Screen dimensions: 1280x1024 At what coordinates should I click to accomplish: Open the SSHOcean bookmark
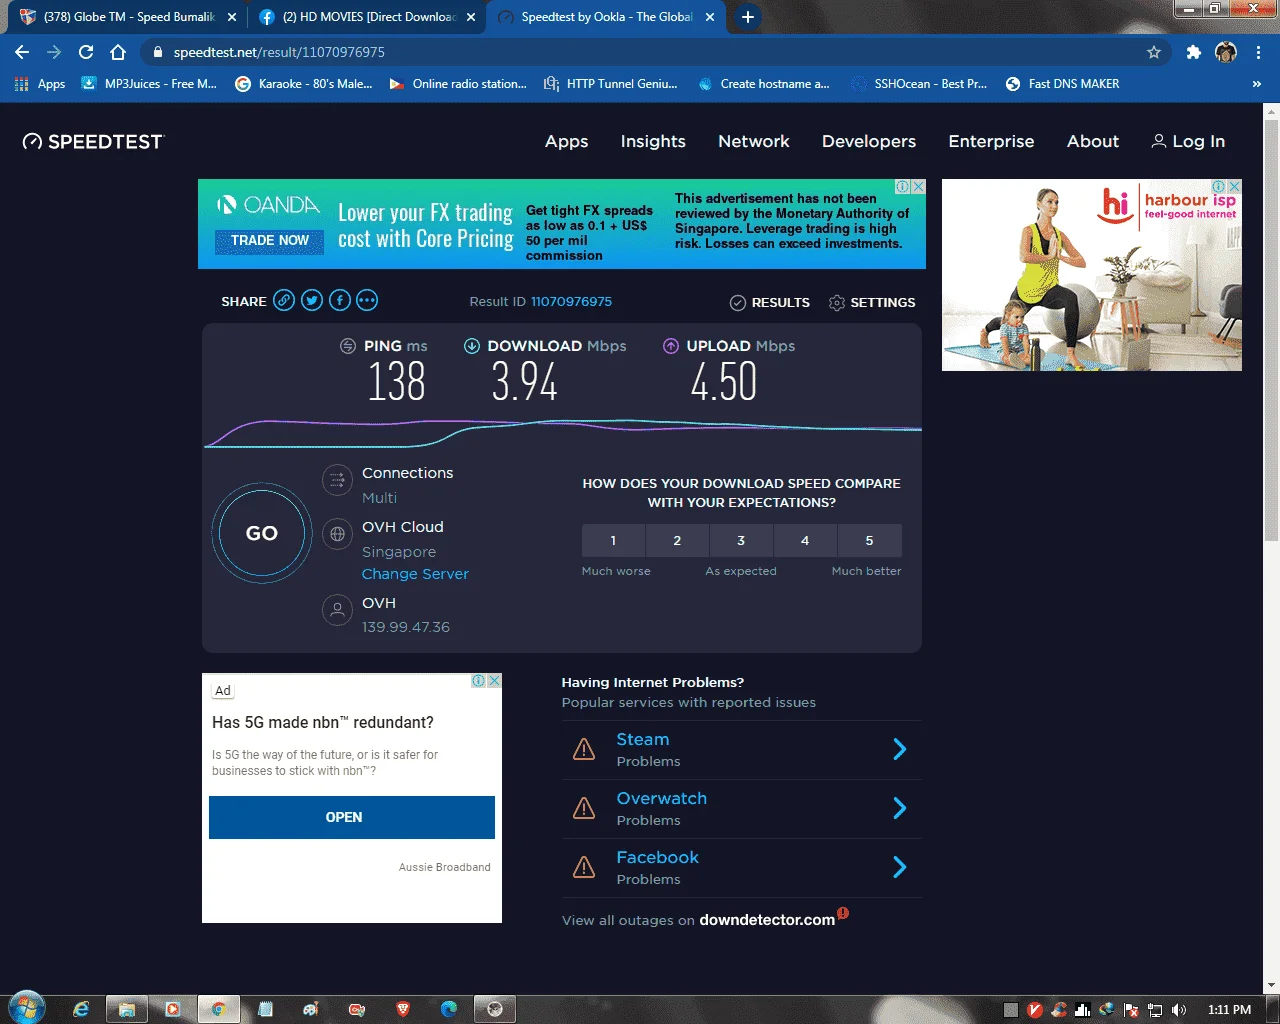[919, 84]
